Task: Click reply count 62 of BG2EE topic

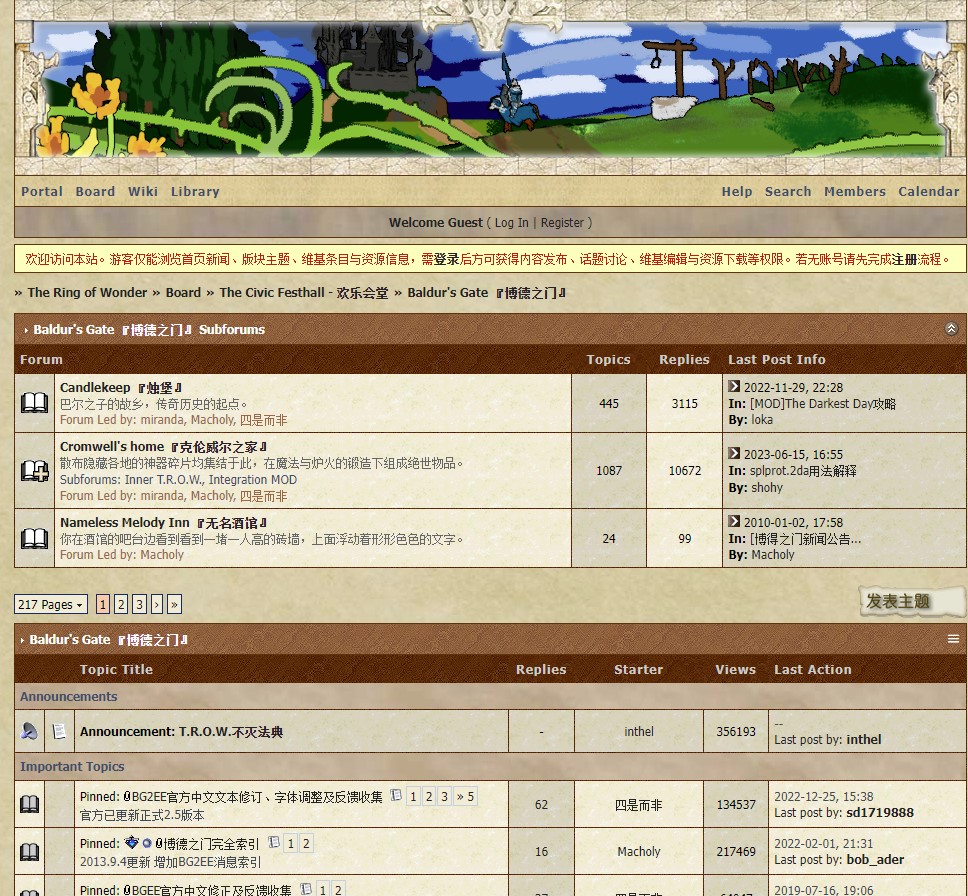Action: click(x=541, y=805)
